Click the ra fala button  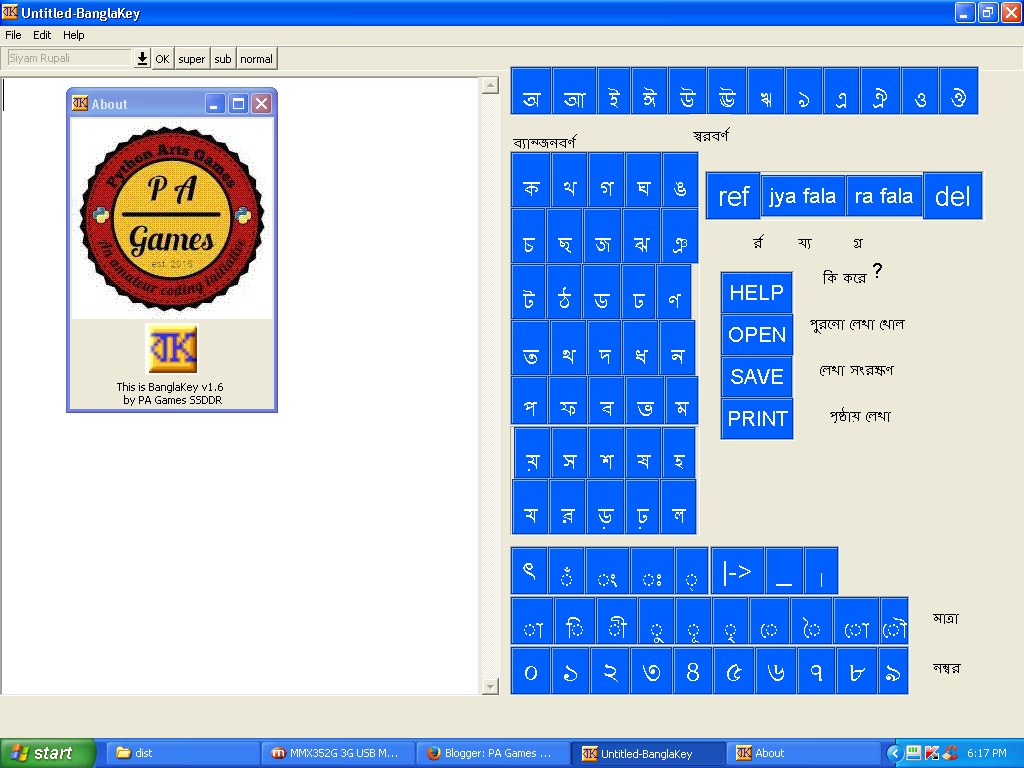(x=884, y=196)
